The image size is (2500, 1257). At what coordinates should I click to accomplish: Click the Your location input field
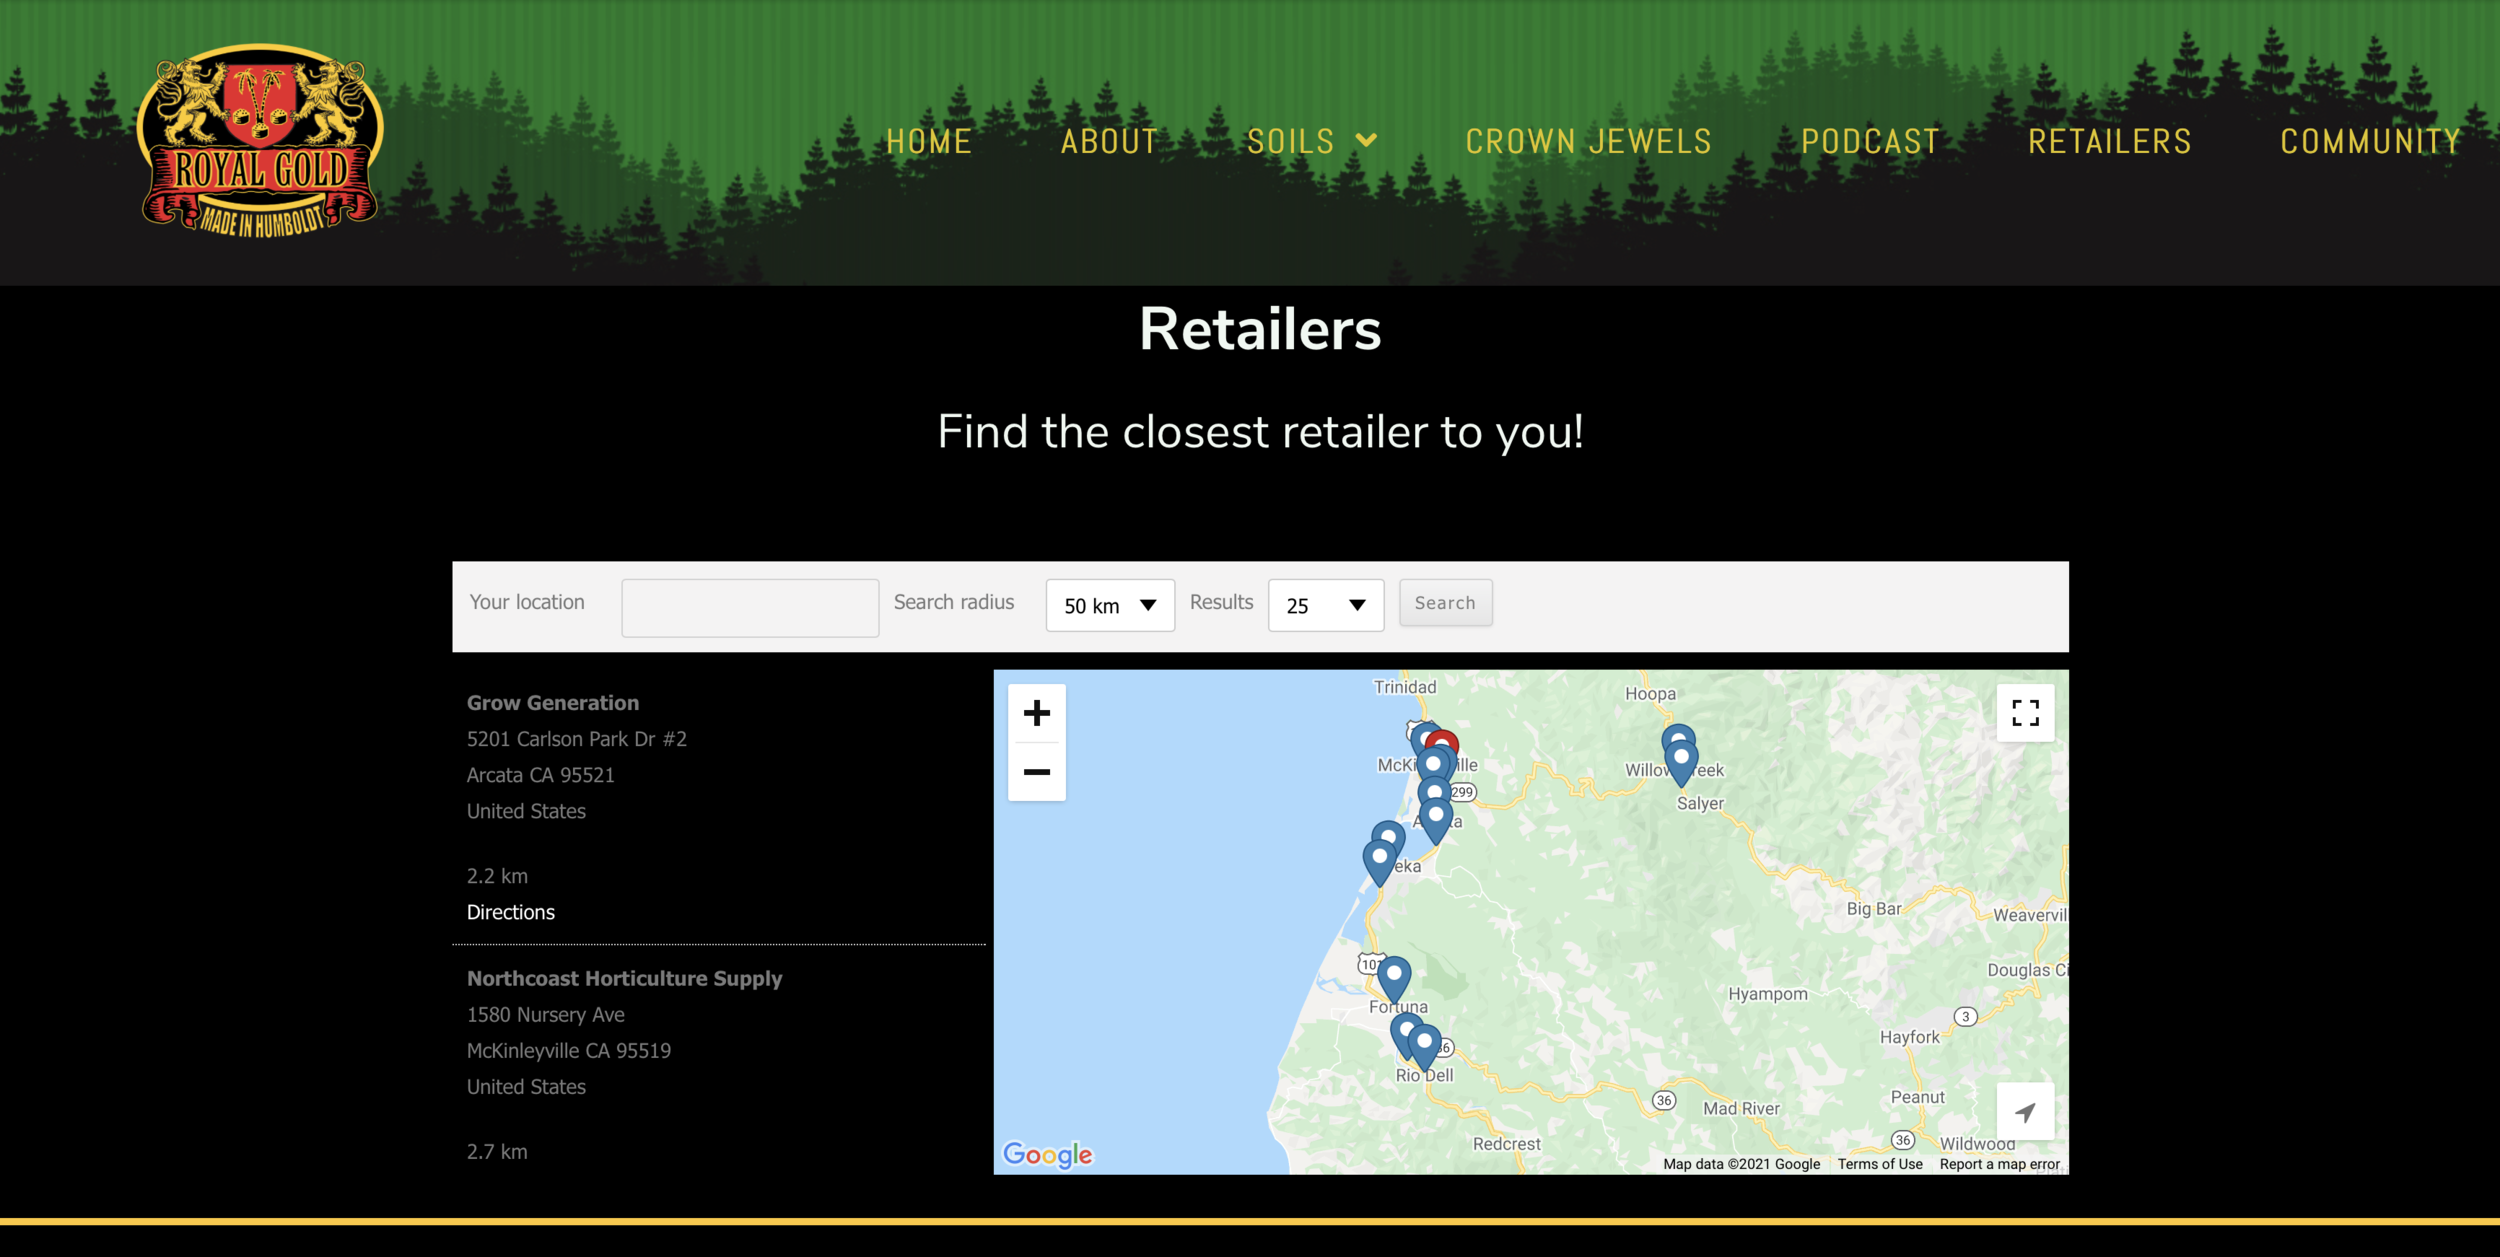(749, 608)
